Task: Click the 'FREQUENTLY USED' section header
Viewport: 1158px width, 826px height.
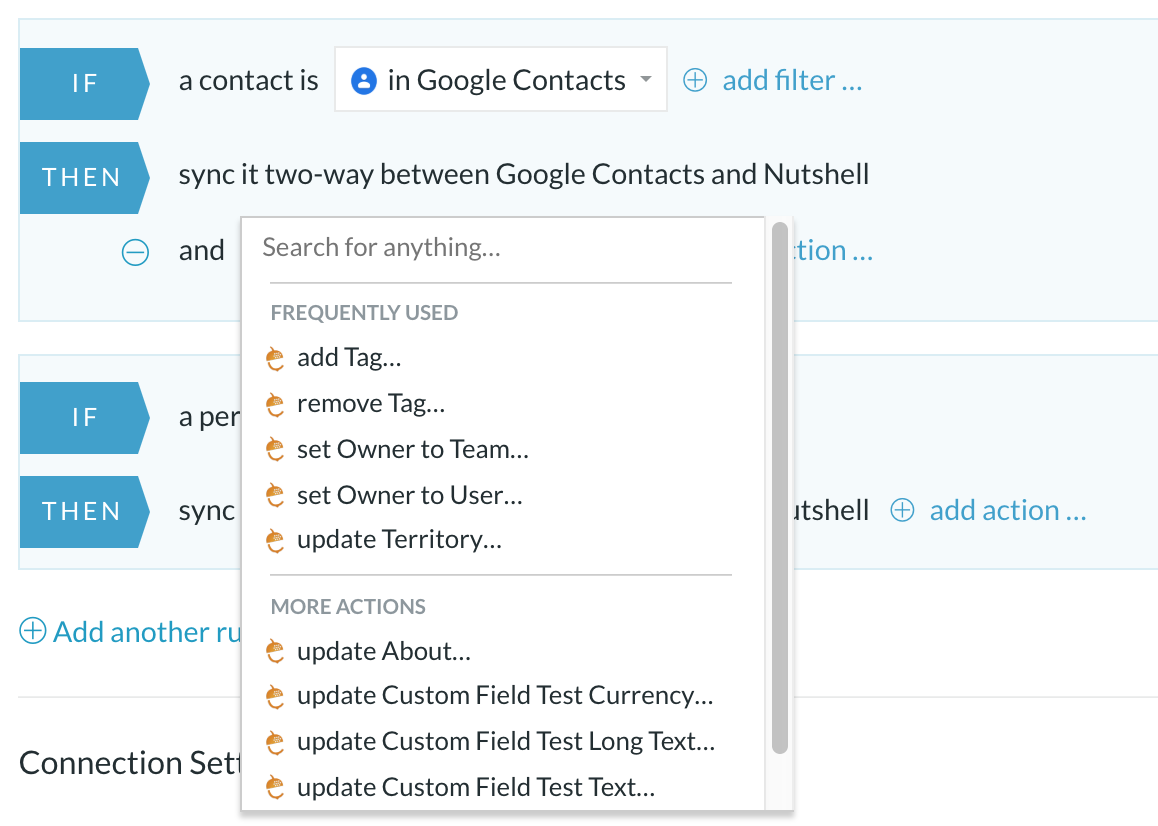Action: pos(364,313)
